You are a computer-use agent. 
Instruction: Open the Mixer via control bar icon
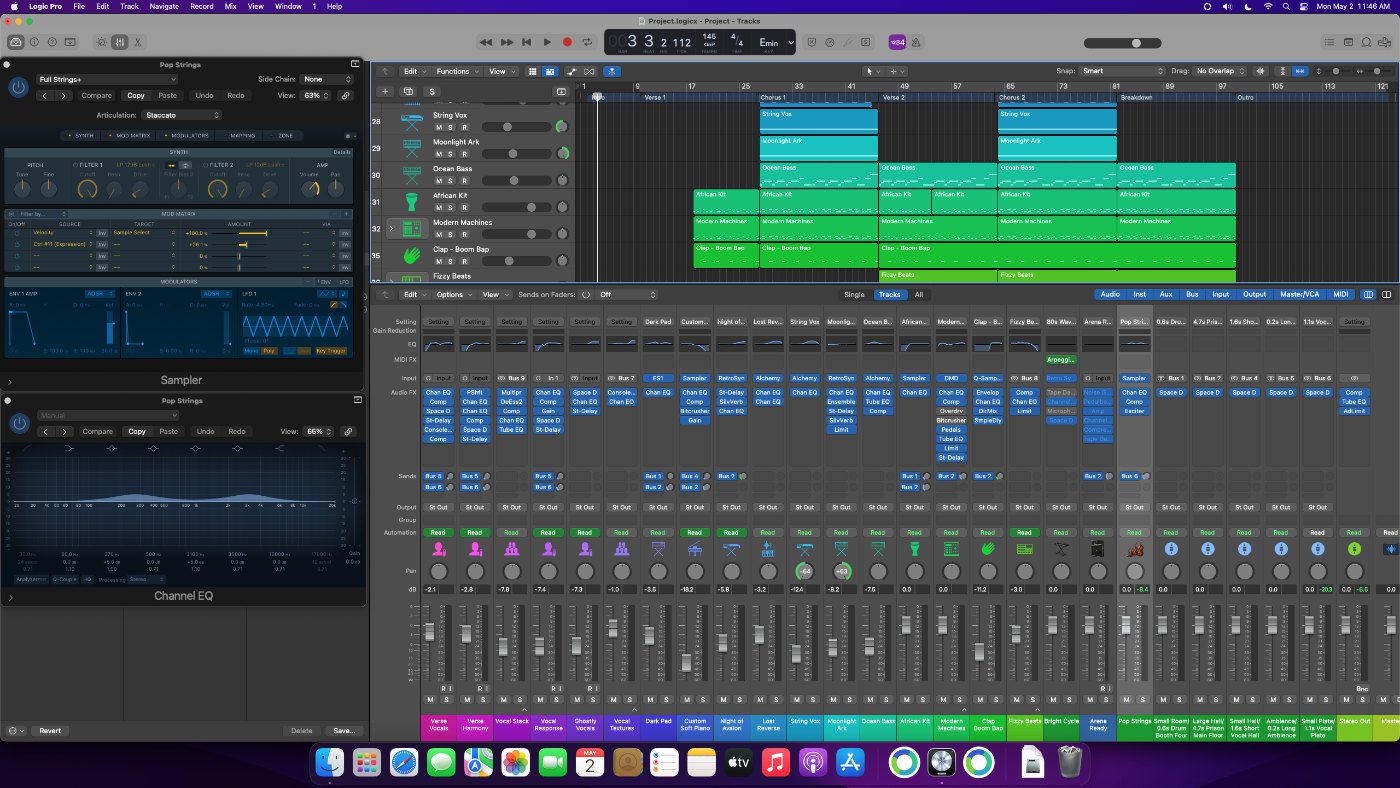pos(119,42)
